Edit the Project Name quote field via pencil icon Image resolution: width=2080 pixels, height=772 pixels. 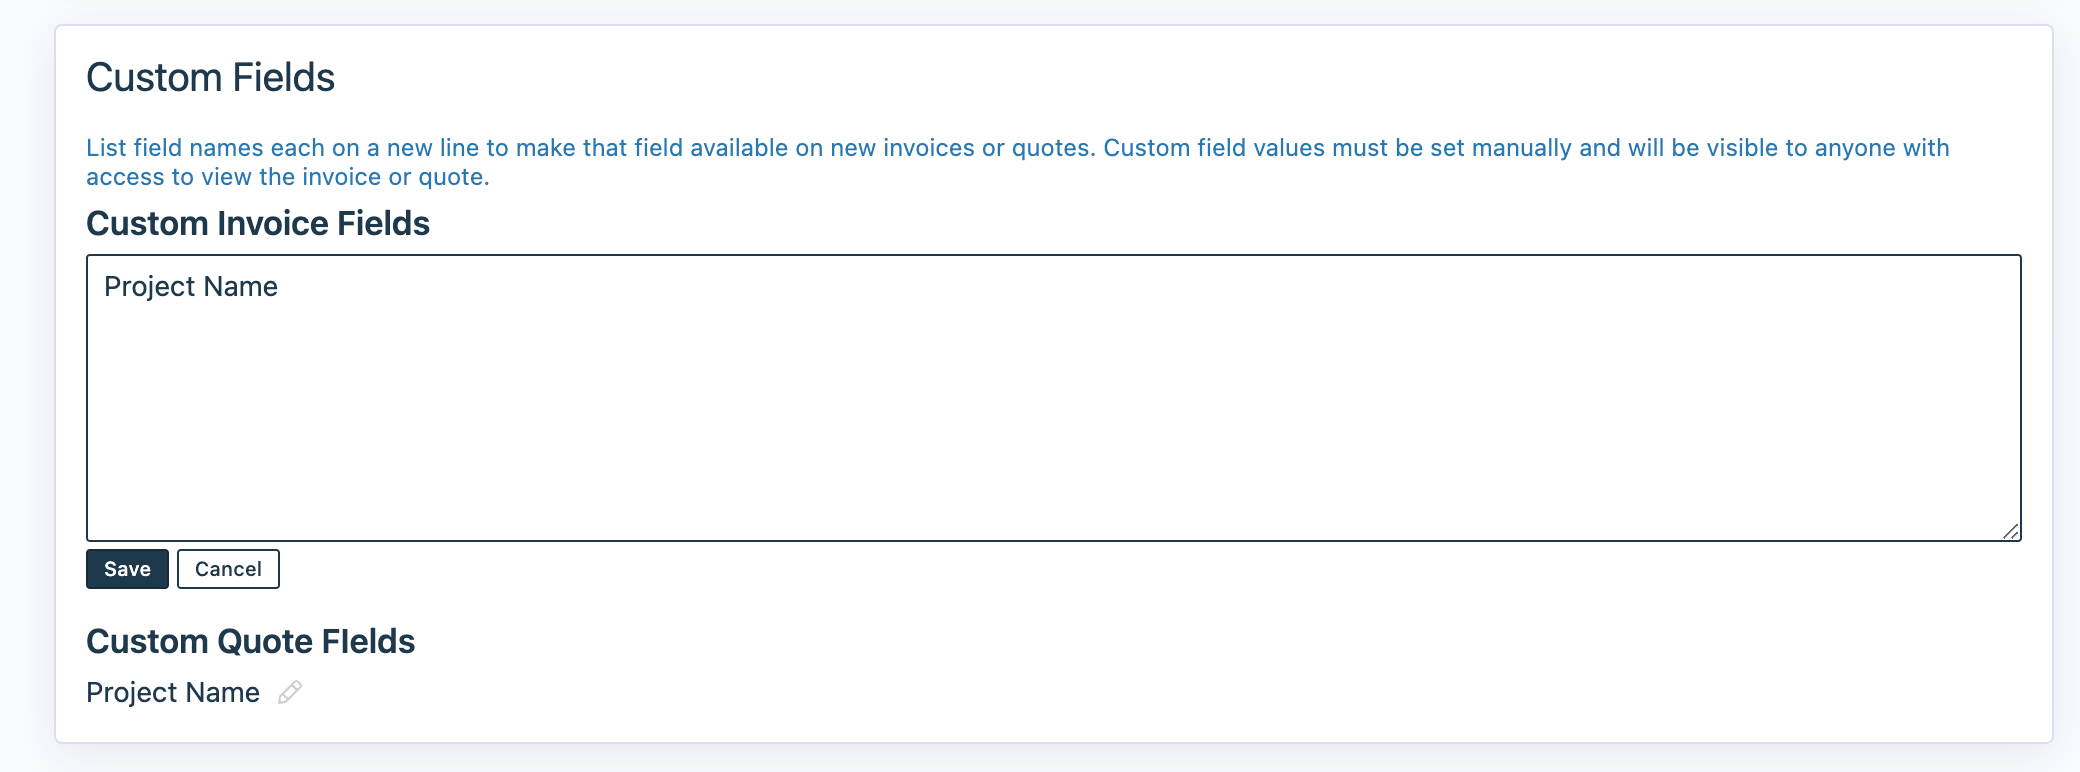pyautogui.click(x=289, y=692)
